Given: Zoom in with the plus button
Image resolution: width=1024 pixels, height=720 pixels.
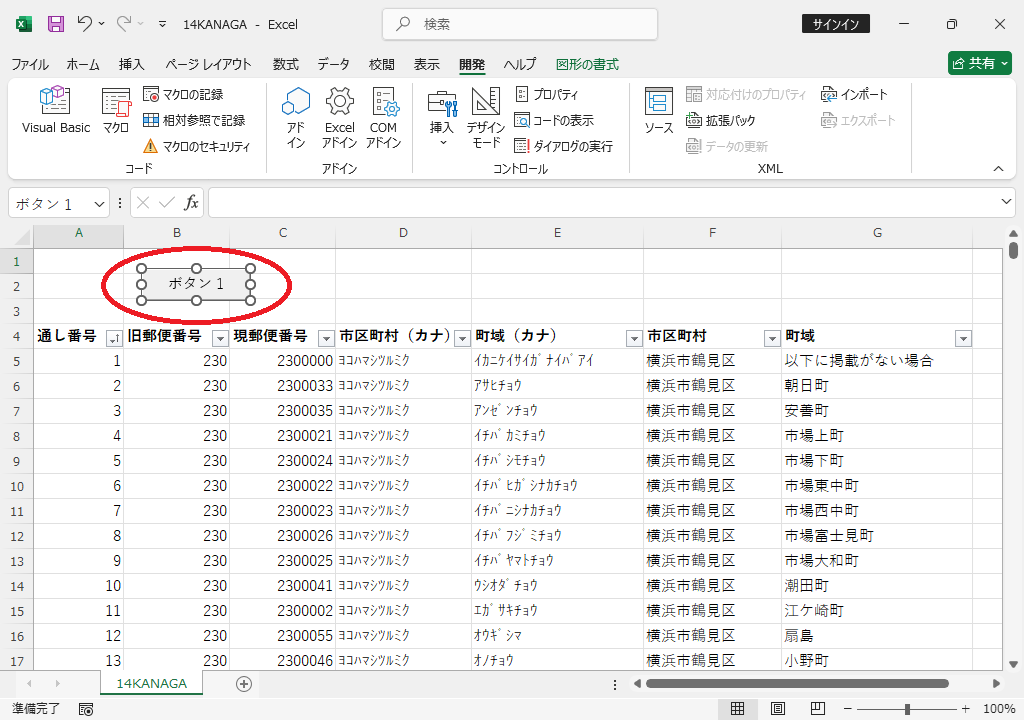Looking at the screenshot, I should [x=966, y=709].
